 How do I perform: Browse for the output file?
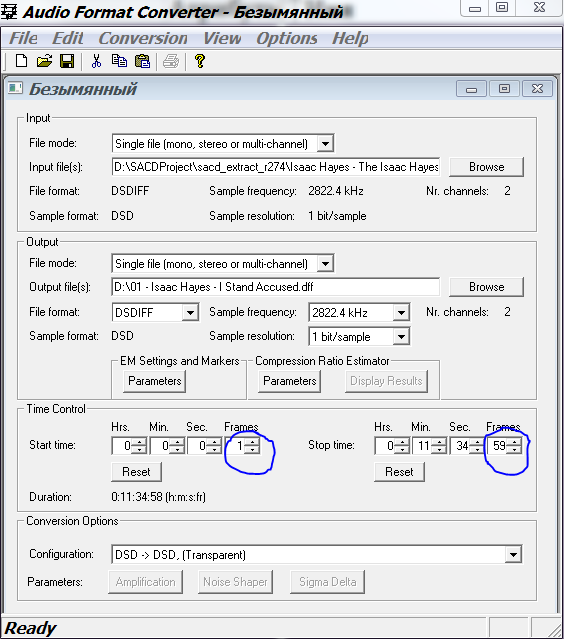(486, 287)
